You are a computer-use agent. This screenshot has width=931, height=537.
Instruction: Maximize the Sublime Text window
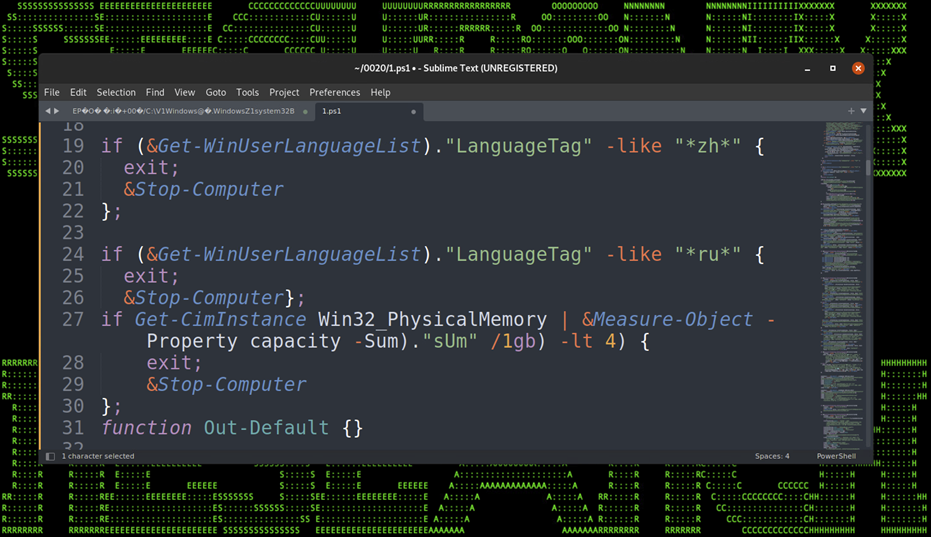click(x=833, y=68)
